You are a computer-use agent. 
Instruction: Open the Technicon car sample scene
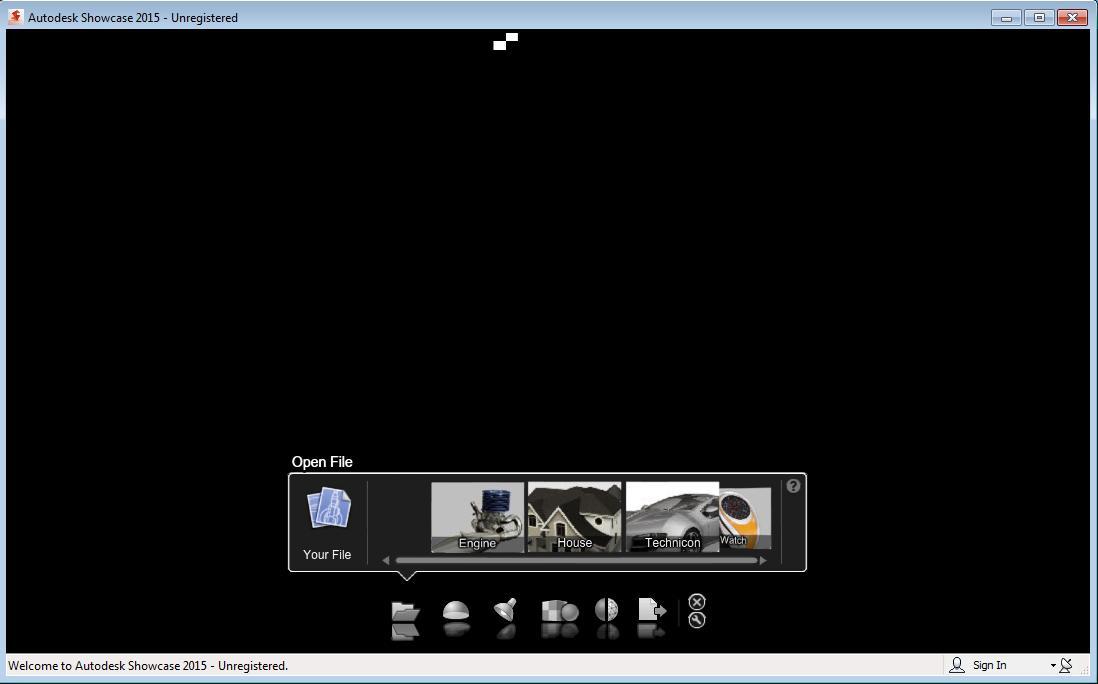672,517
